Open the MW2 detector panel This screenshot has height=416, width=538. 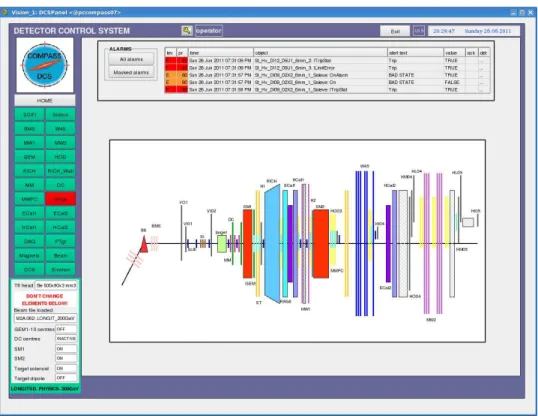pos(60,143)
